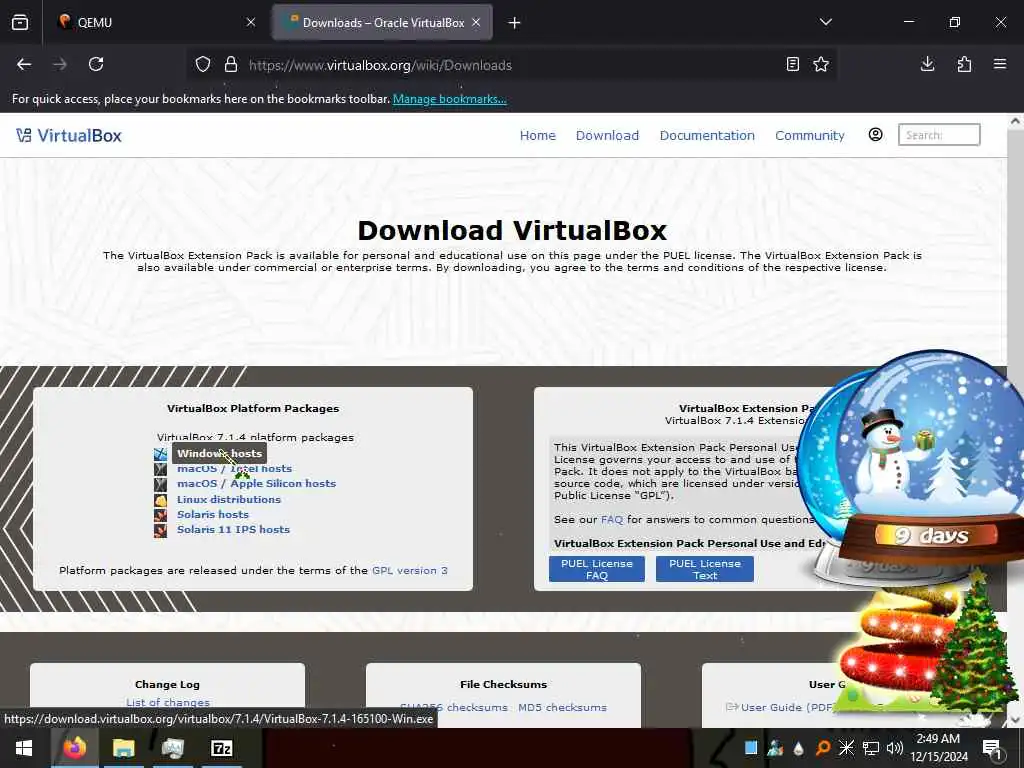Open the MD5 checksums link
Viewport: 1024px width, 768px height.
click(562, 707)
